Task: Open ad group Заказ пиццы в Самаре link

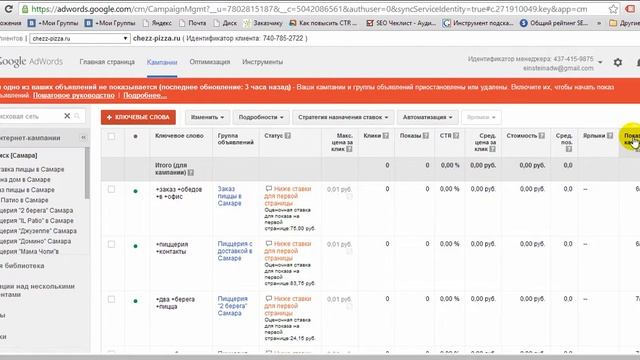Action: coord(229,196)
